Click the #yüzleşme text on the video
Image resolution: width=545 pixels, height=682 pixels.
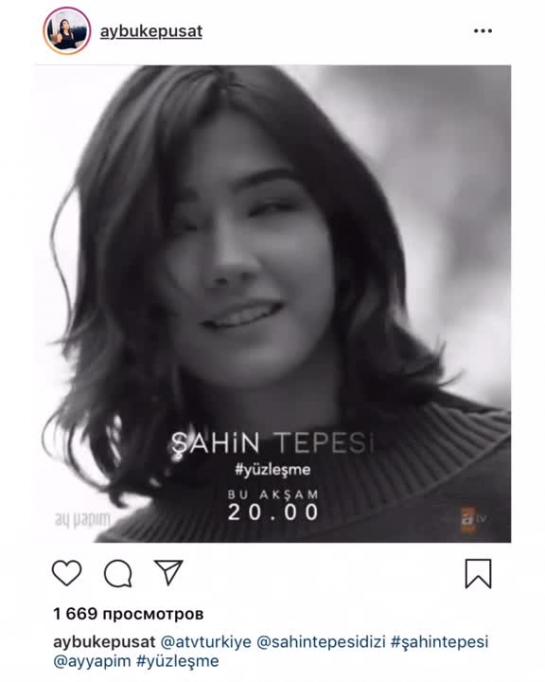[273, 470]
